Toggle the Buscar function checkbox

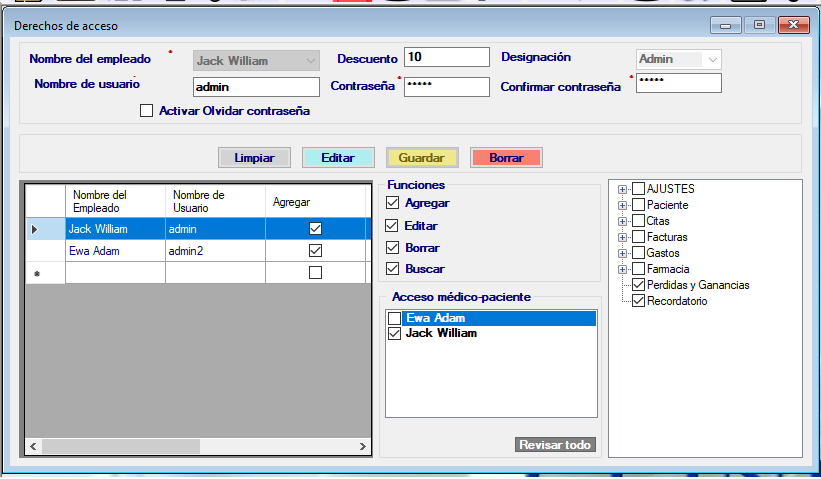[392, 269]
